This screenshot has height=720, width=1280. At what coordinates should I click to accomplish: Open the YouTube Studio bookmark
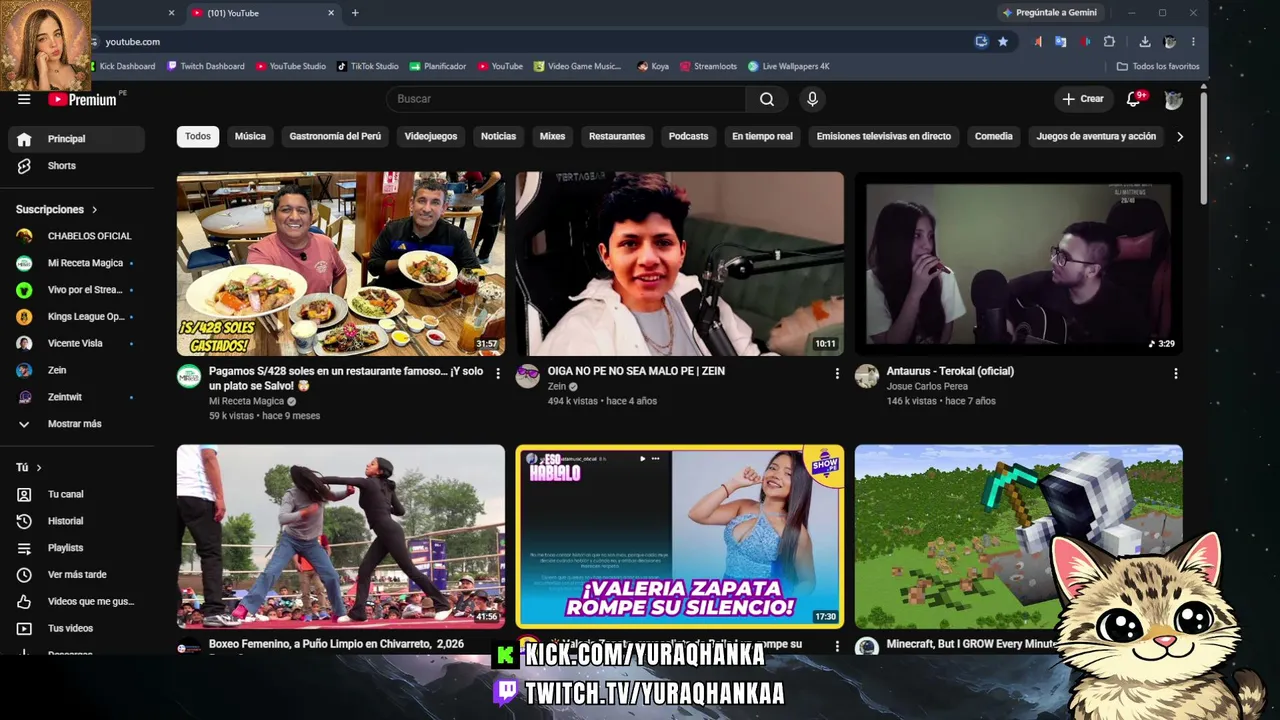coord(291,66)
